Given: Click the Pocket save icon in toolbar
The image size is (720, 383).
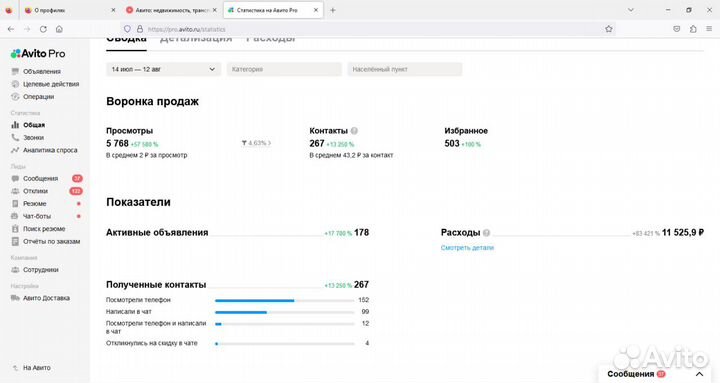Looking at the screenshot, I should 677,29.
